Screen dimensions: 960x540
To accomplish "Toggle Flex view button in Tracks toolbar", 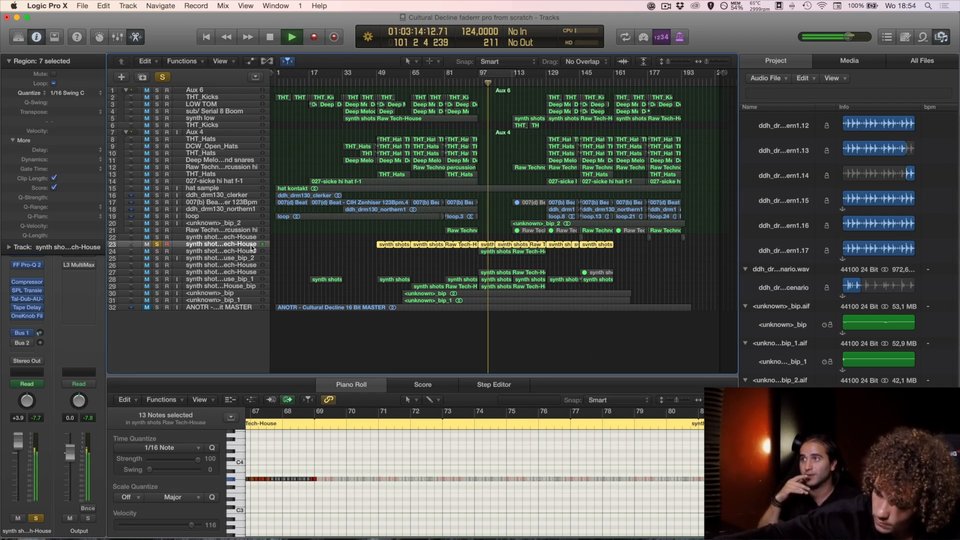I will coord(267,61).
